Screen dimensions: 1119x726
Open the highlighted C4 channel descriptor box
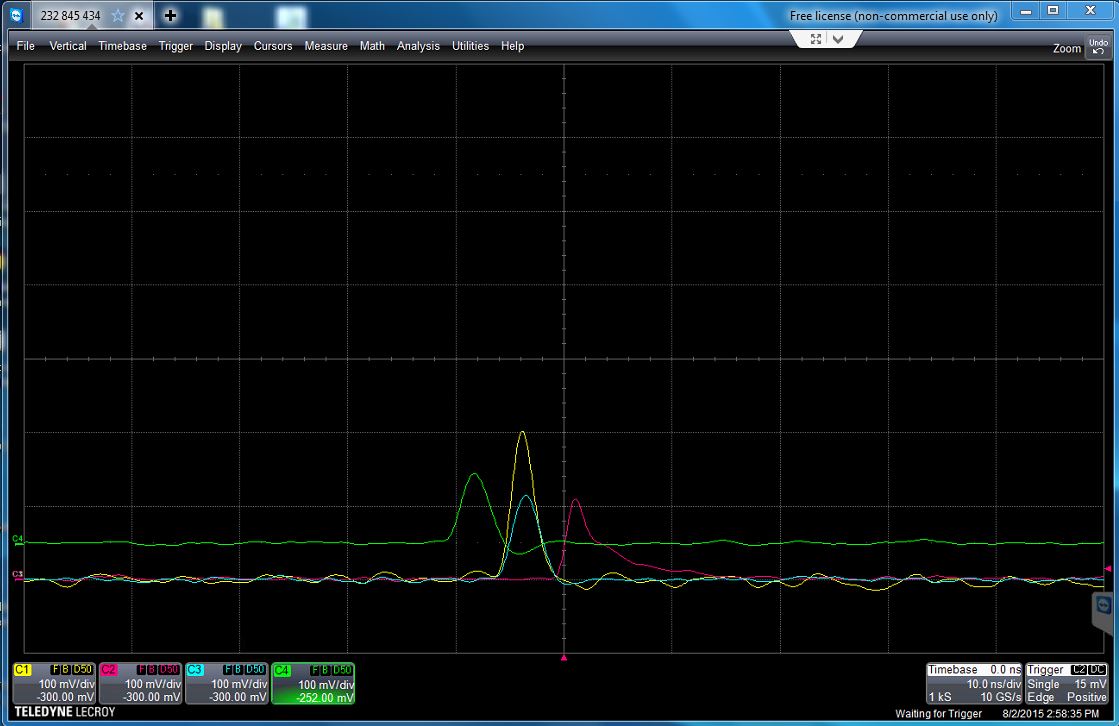coord(313,683)
